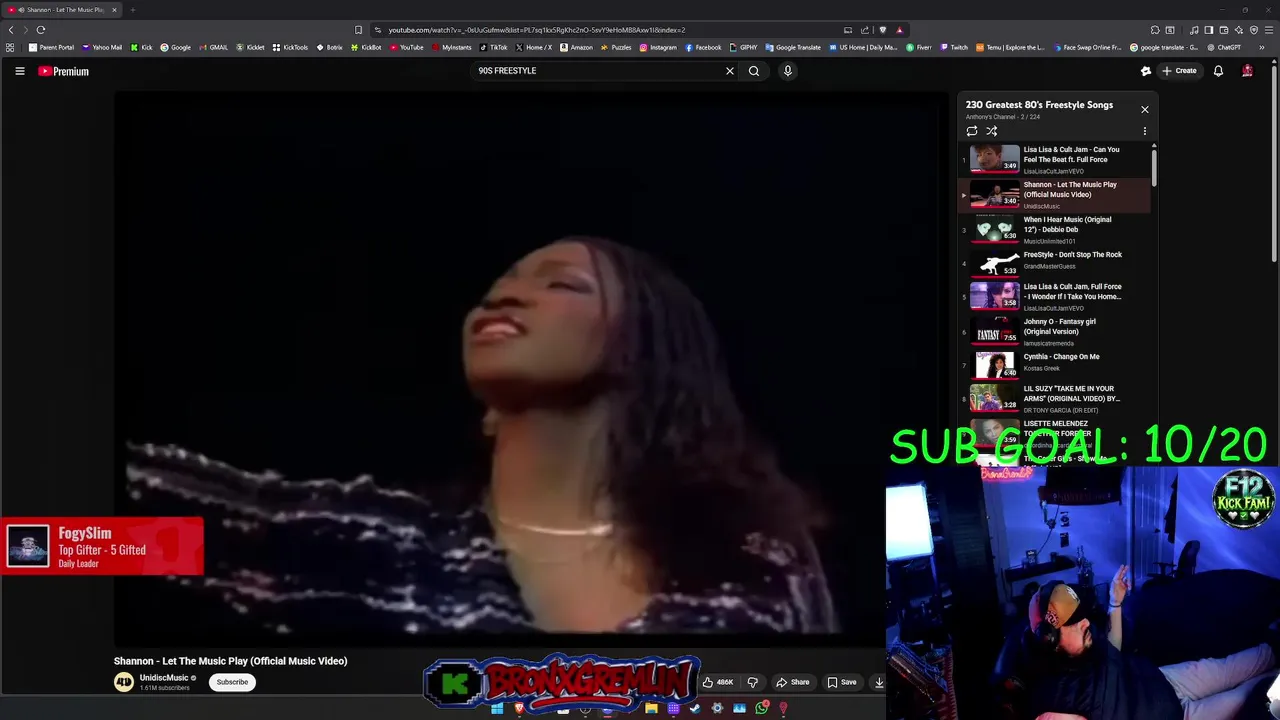Viewport: 1280px width, 720px height.
Task: Play Lil Suzy Take Me In Your Arms
Action: 1055,399
